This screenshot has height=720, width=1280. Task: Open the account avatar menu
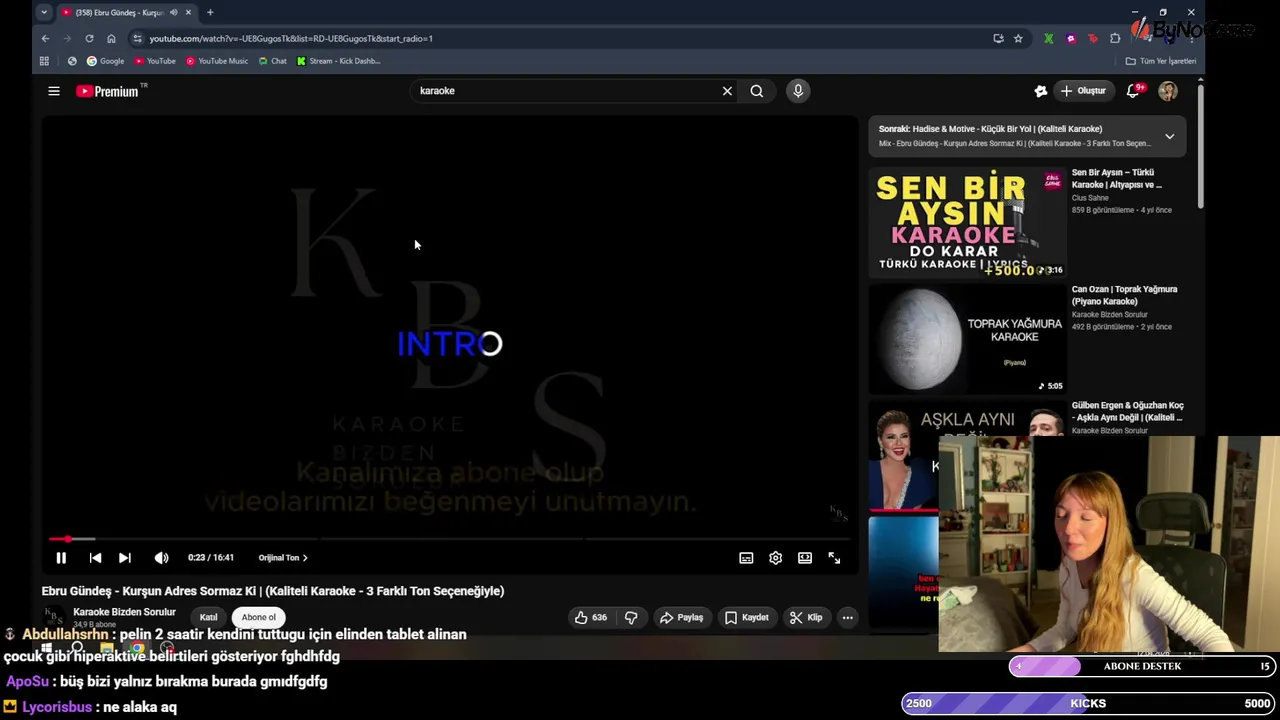(1168, 91)
